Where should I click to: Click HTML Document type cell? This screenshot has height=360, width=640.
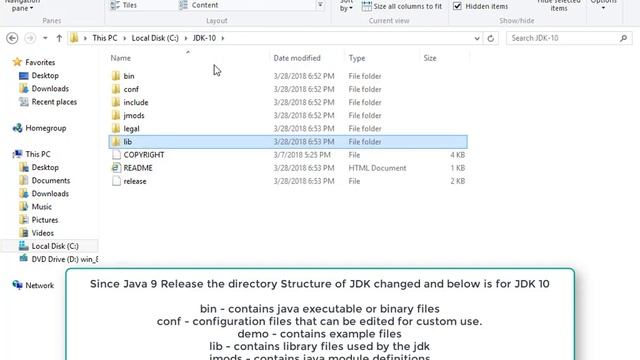pyautogui.click(x=377, y=168)
